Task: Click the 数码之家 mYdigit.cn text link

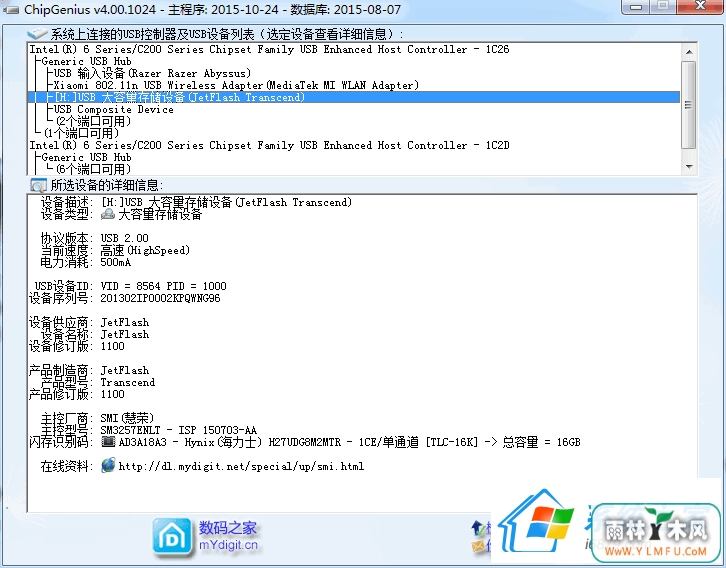Action: click(228, 536)
